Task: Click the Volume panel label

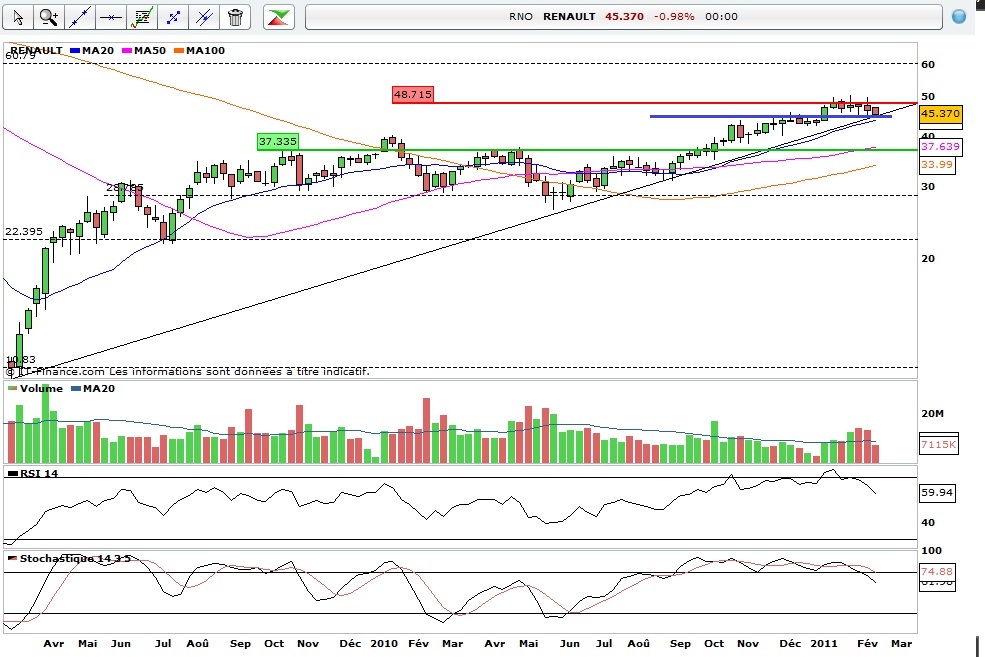Action: (x=41, y=388)
